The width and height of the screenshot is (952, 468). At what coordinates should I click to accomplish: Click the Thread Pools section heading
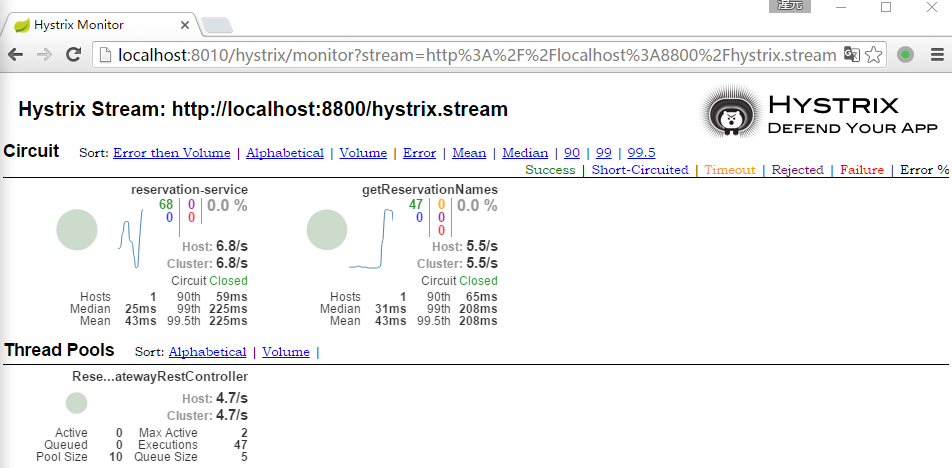(x=59, y=350)
